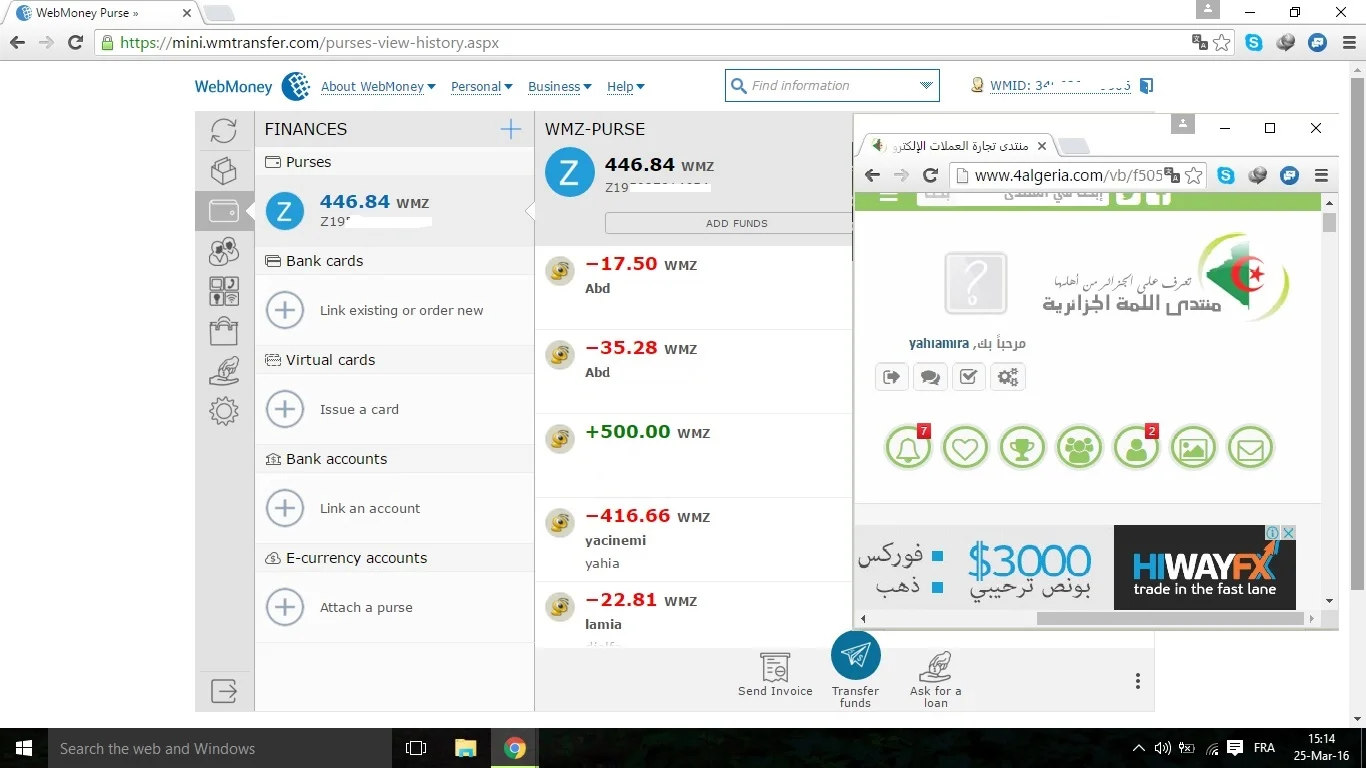The width and height of the screenshot is (1366, 768).
Task: Click the trophy icon in forum
Action: point(1021,448)
